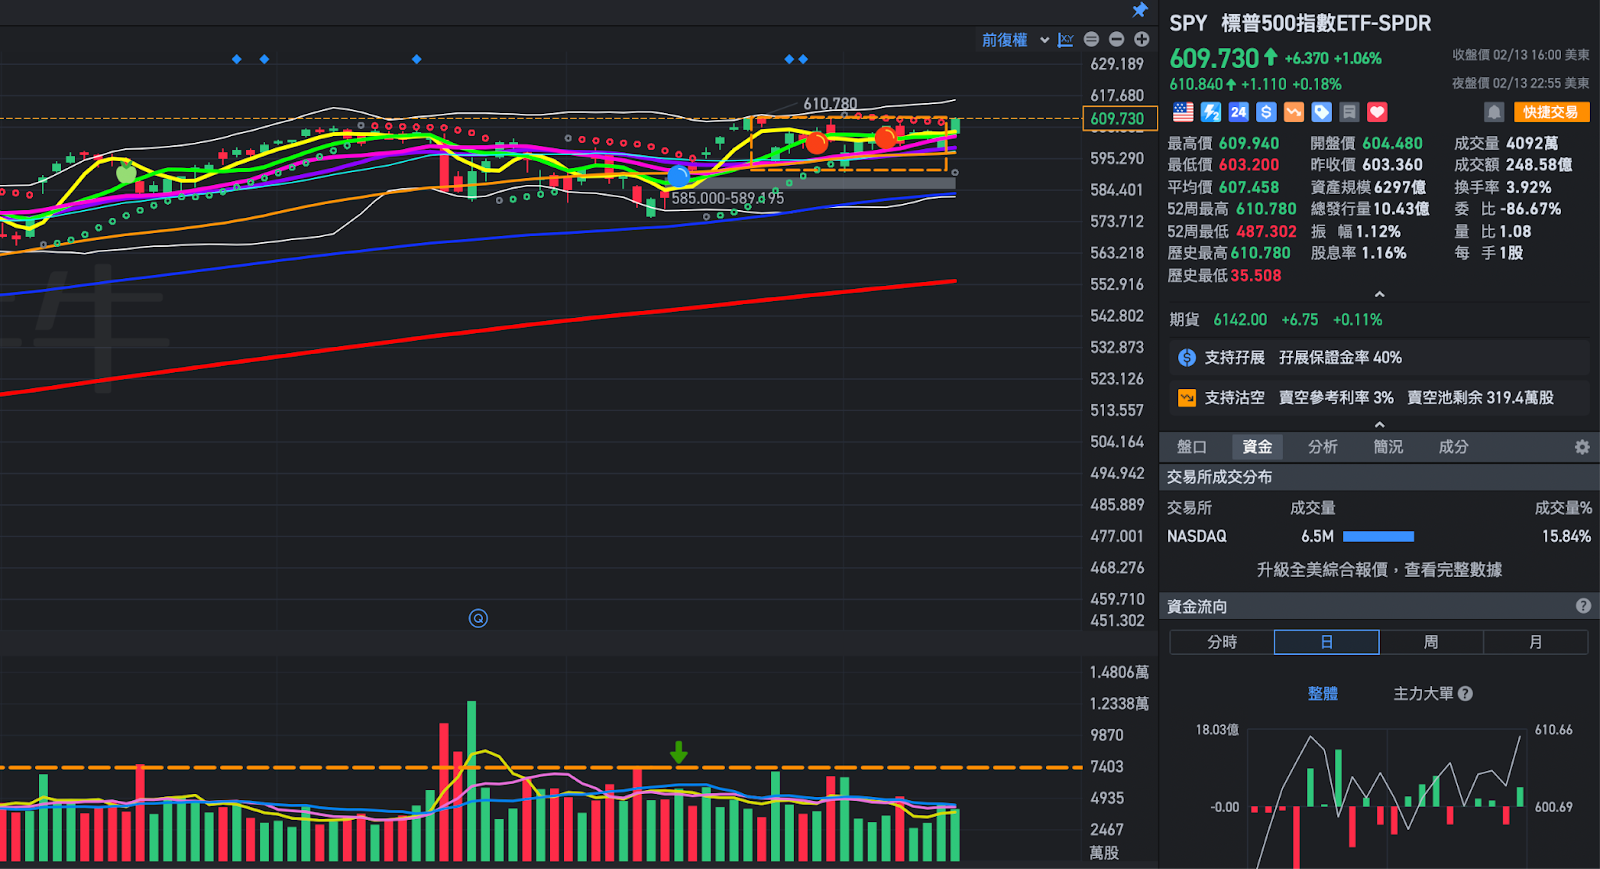Click the orange short-selling trend icon
Viewport: 1600px width, 869px height.
pos(1294,112)
